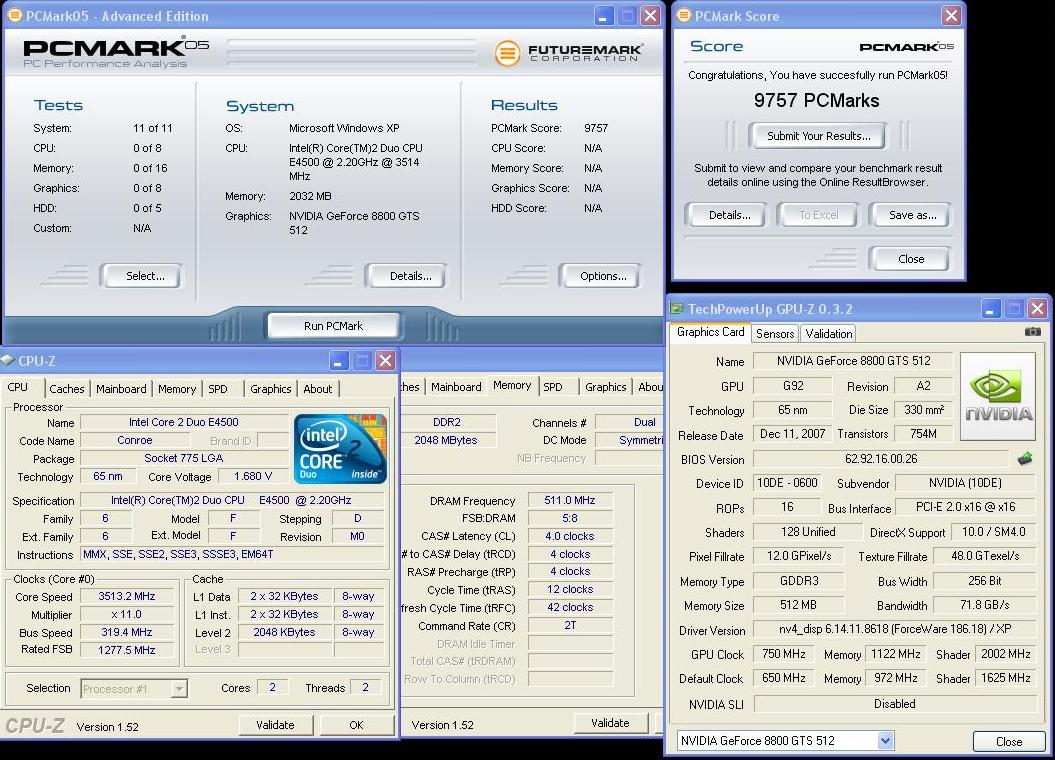
Task: Click the Code Name value Conroe
Action: click(x=135, y=441)
